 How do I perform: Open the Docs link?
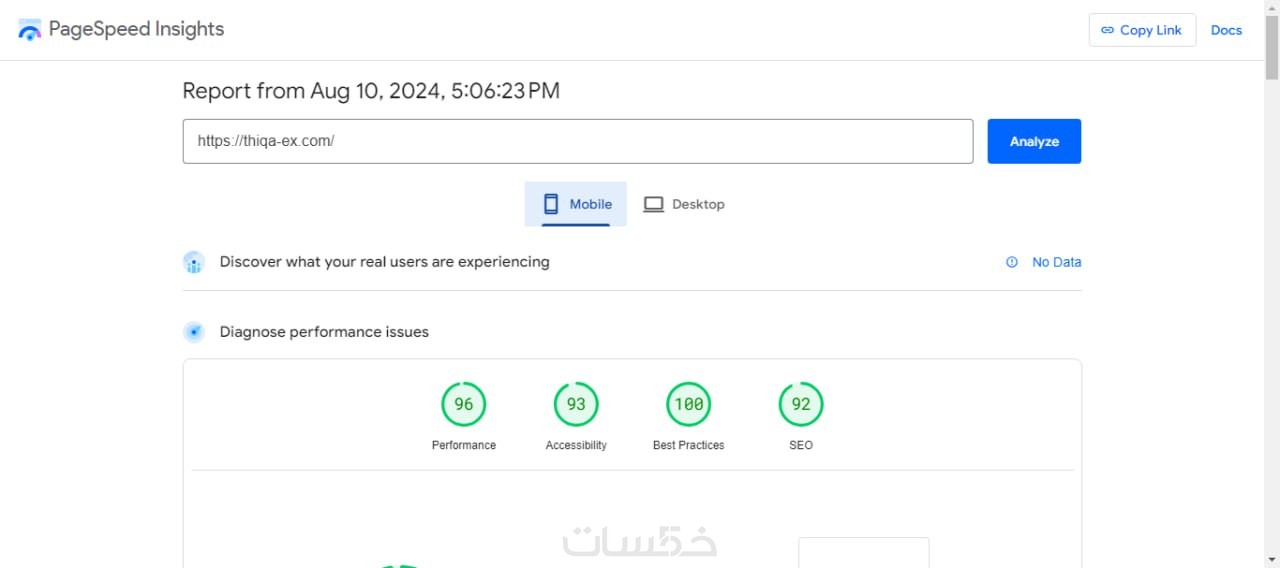1226,30
